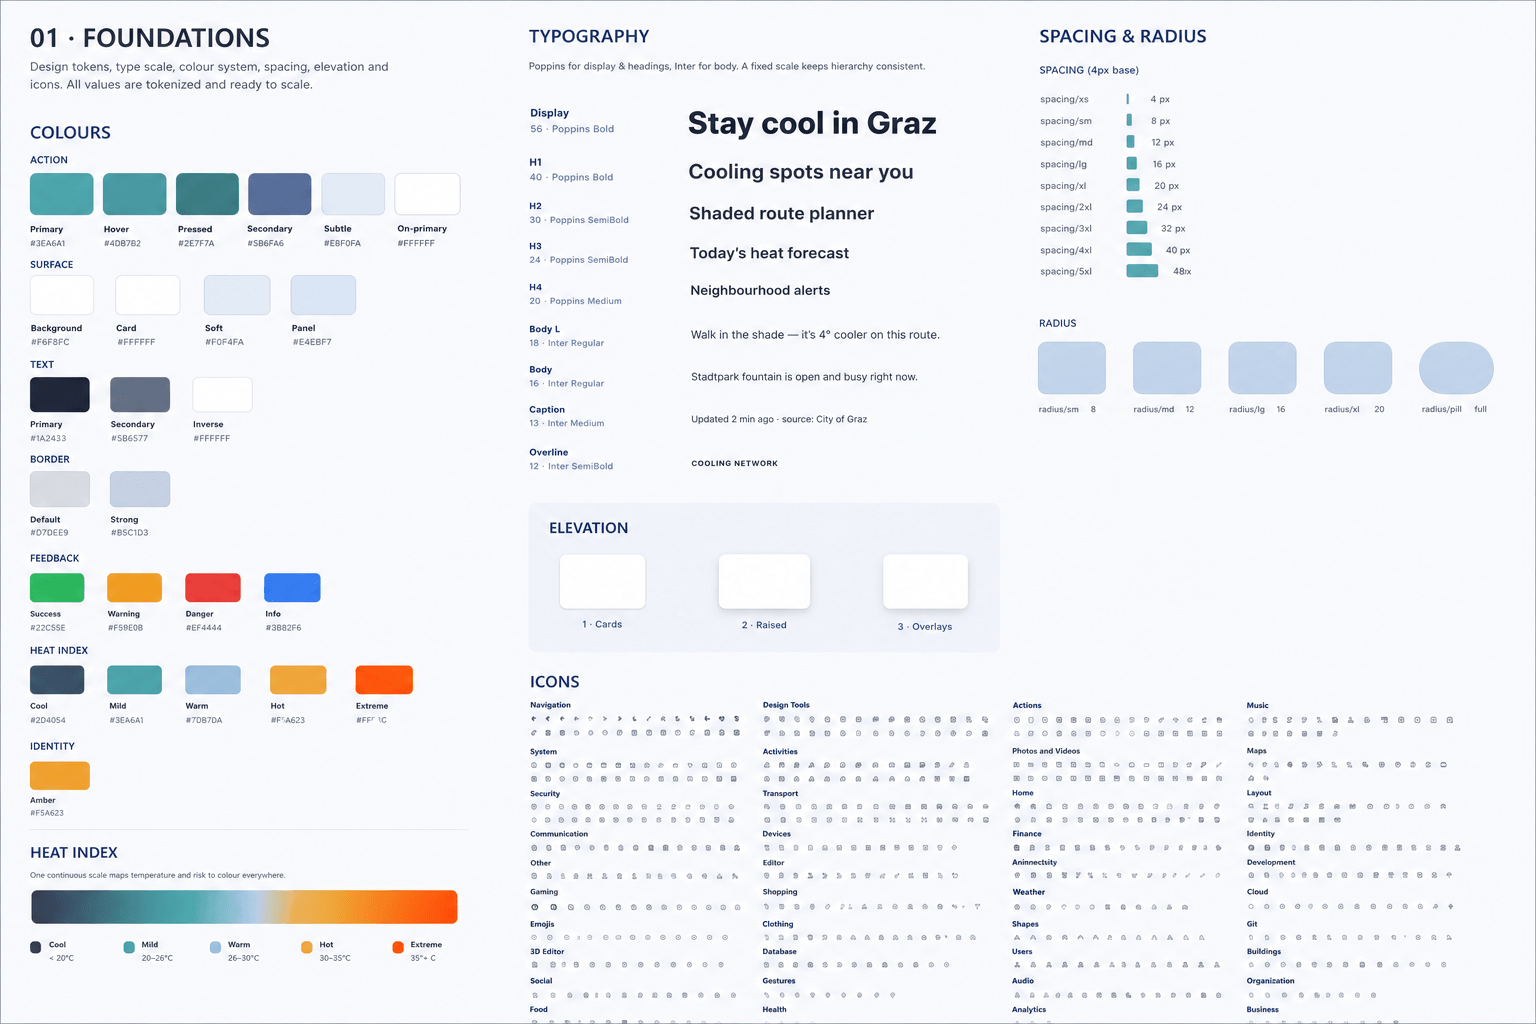Pick the Action Primary swatch #3EA6A1
1536x1024 pixels.
(62, 194)
